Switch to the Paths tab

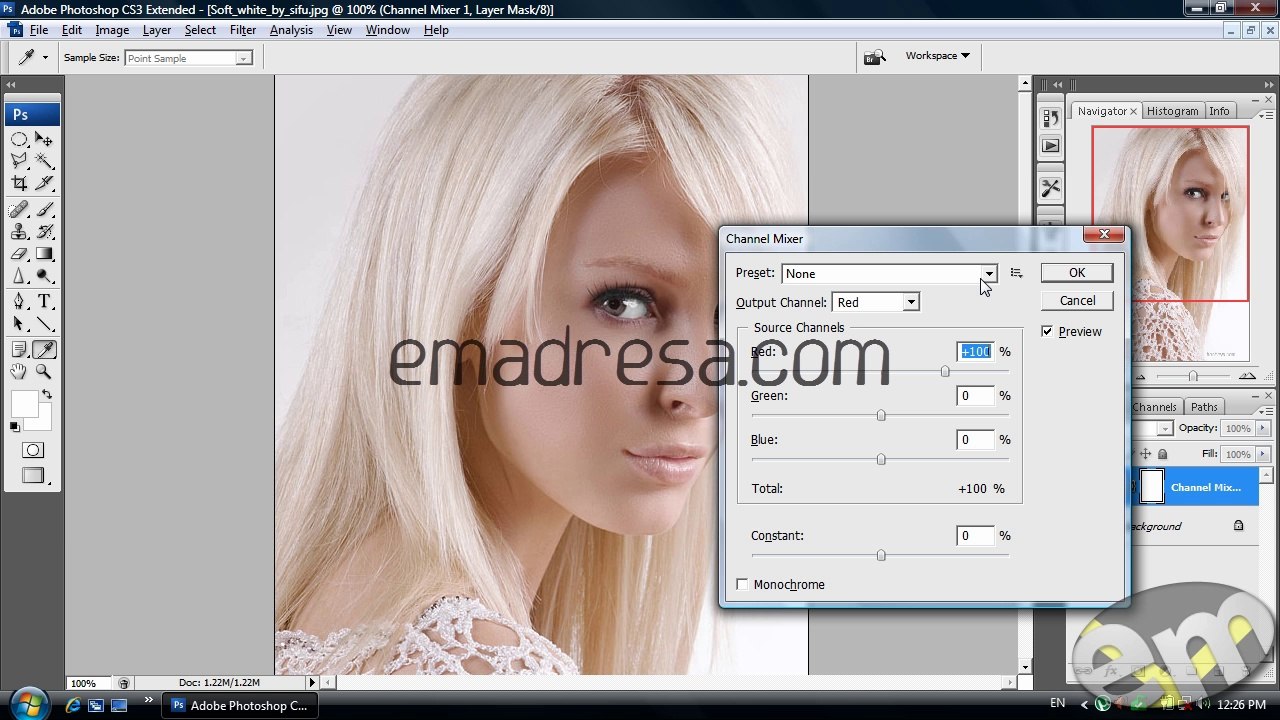[x=1204, y=407]
